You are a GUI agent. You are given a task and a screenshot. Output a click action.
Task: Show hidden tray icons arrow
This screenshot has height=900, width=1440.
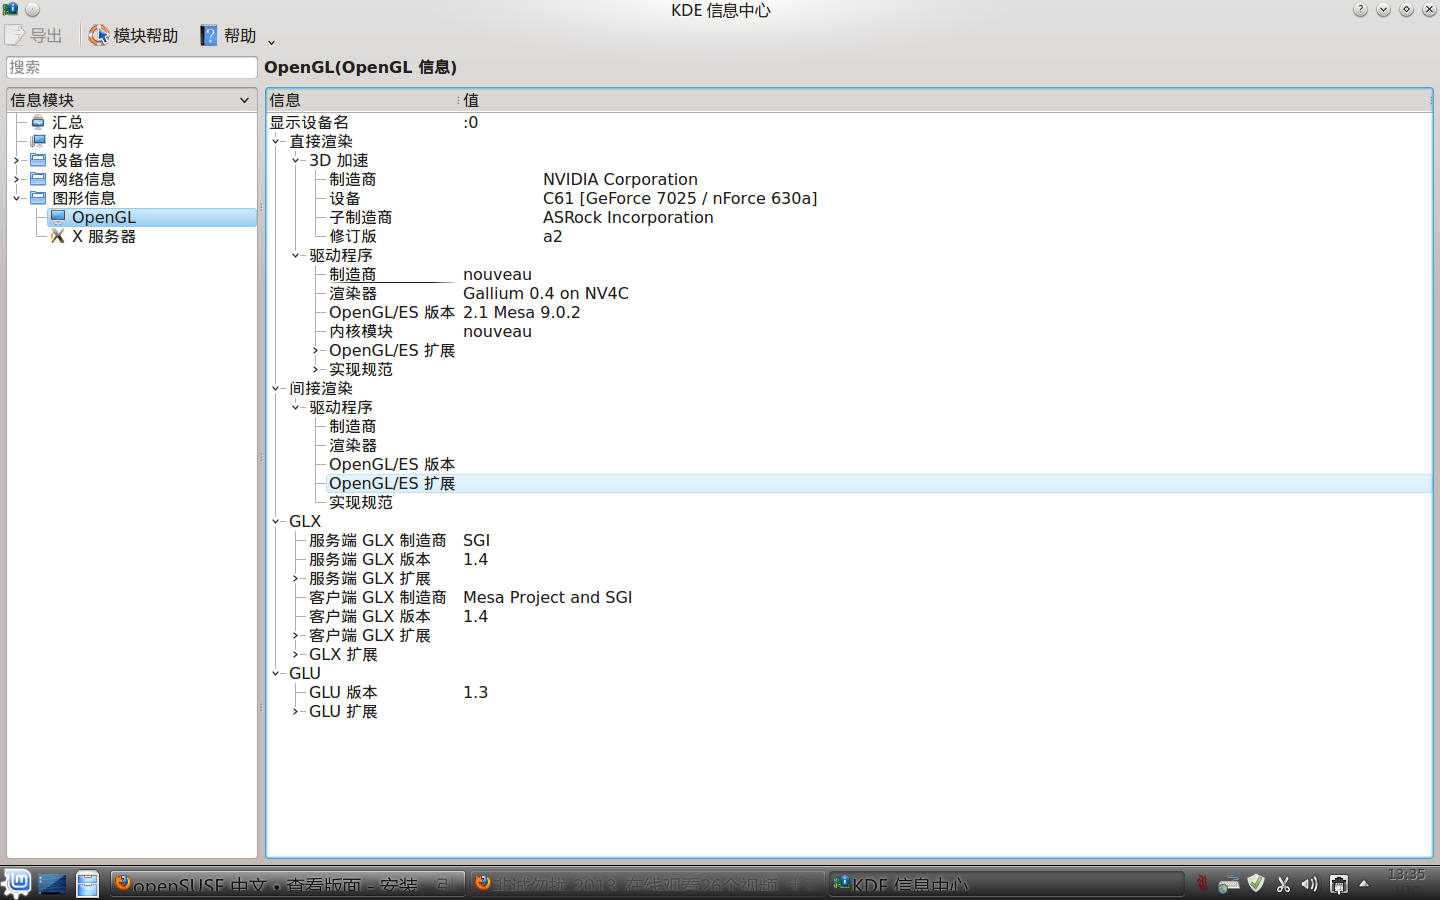(x=1363, y=884)
